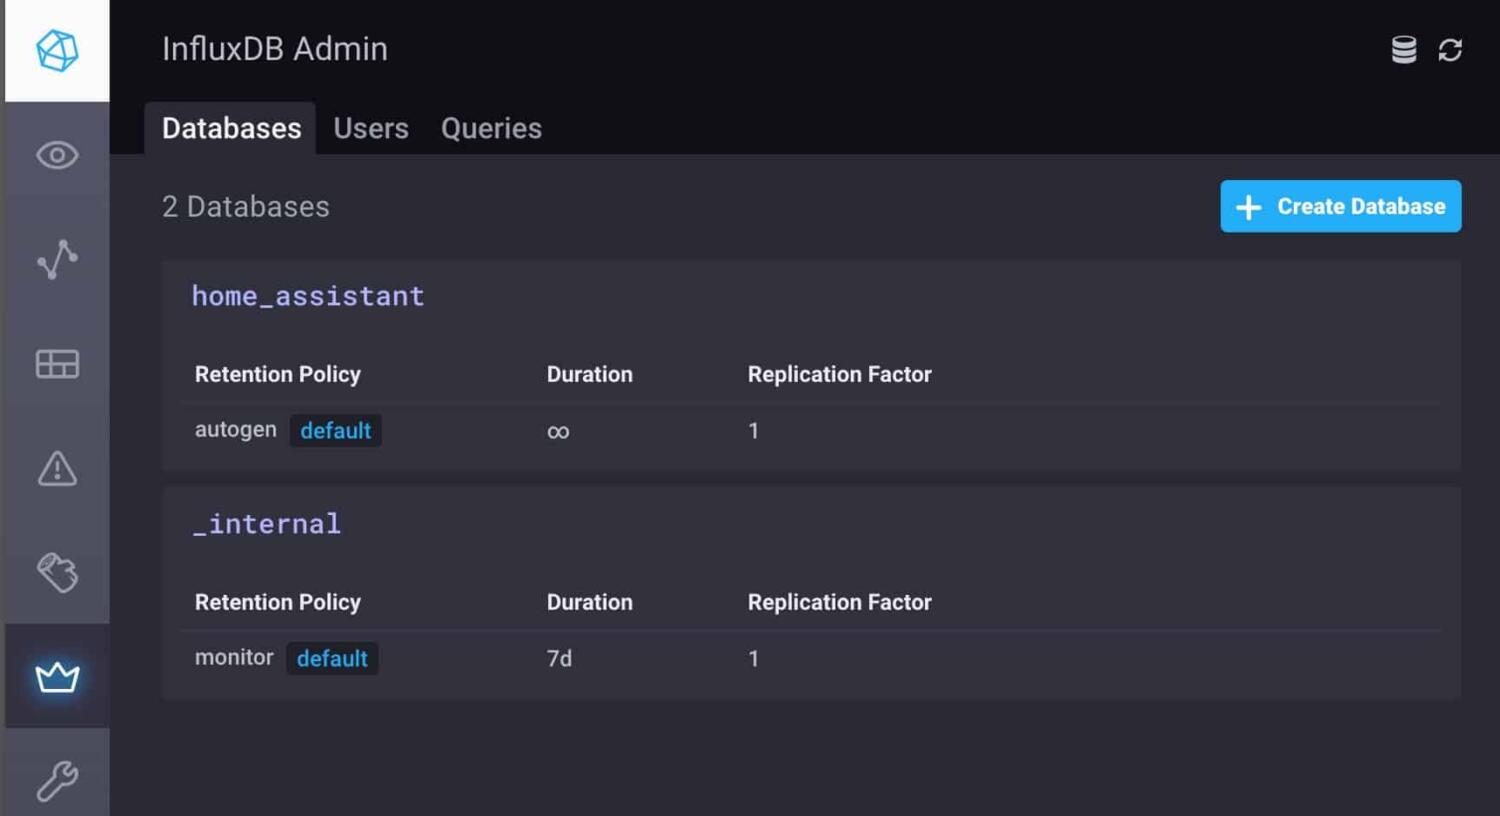This screenshot has width=1500, height=816.
Task: Toggle default retention policy on autogen
Action: click(x=336, y=430)
